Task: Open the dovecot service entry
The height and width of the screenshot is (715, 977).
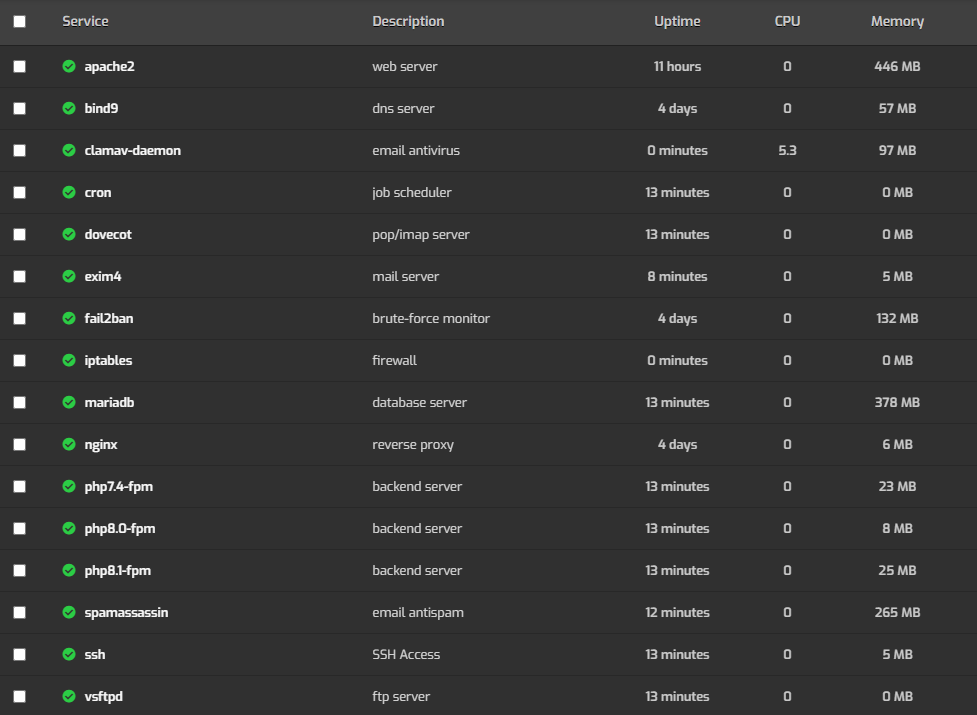Action: [108, 235]
